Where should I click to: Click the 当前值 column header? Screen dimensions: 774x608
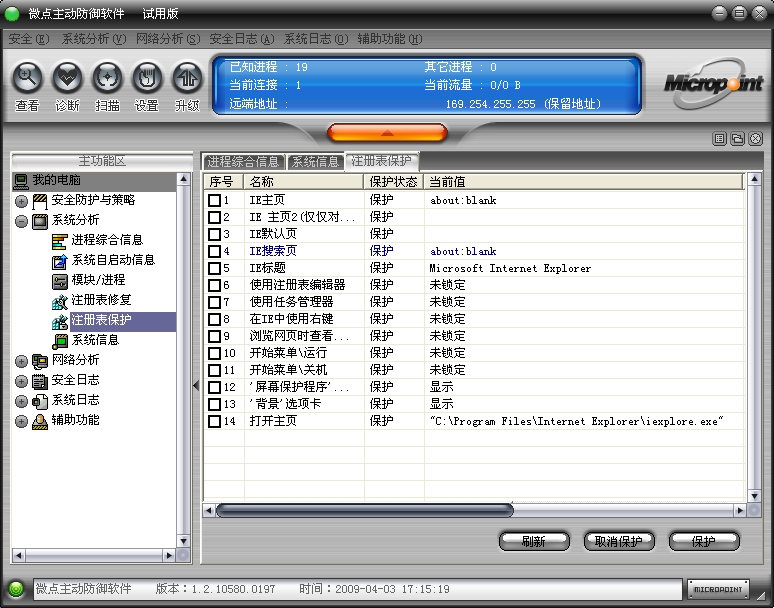pos(583,182)
